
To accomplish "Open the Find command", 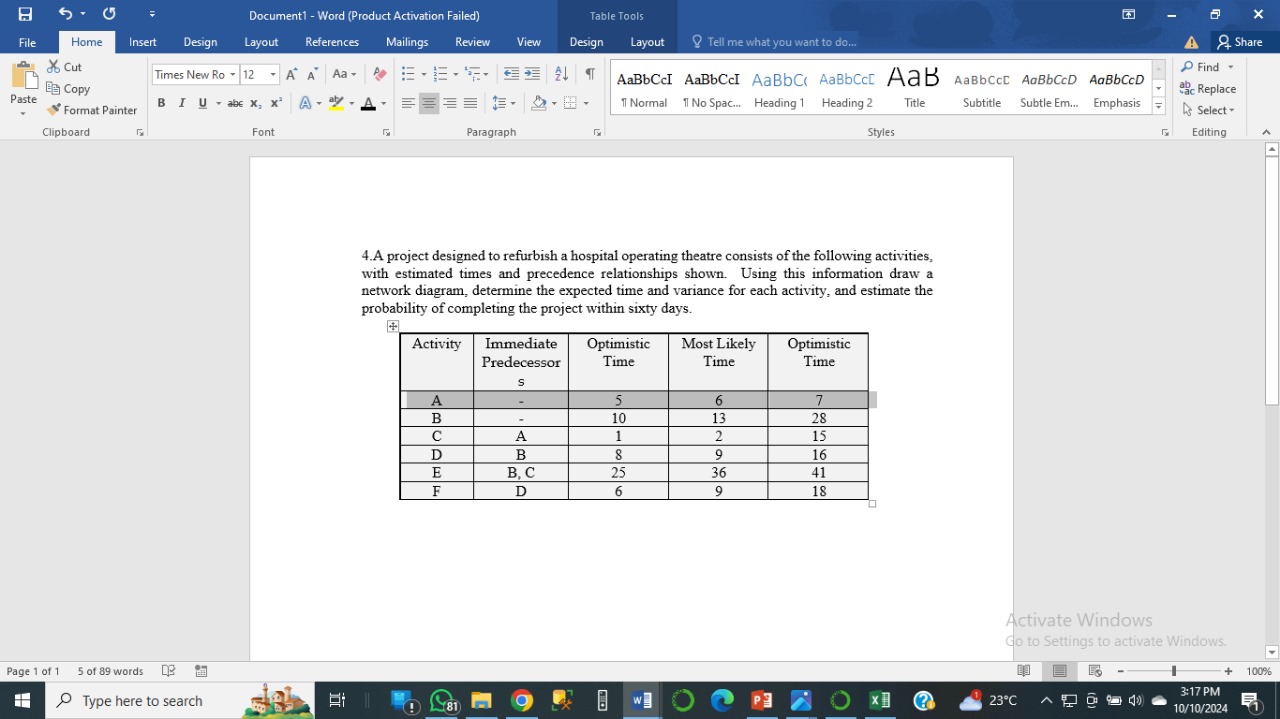I will coord(1202,67).
